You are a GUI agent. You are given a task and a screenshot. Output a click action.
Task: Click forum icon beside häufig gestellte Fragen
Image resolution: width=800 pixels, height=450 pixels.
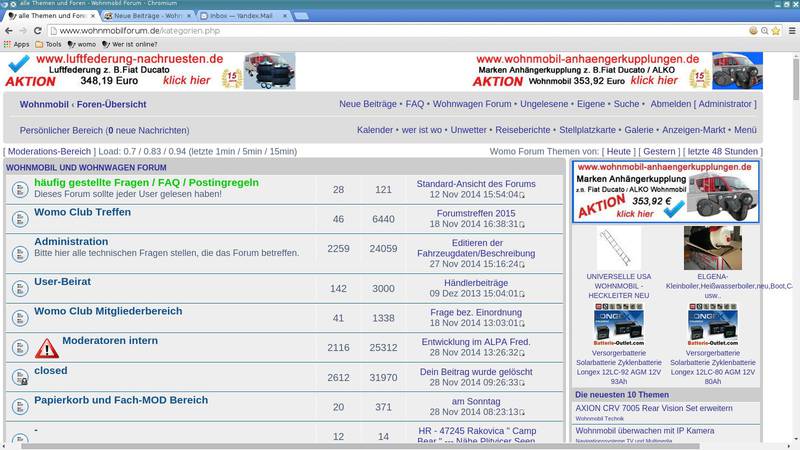[x=20, y=190]
